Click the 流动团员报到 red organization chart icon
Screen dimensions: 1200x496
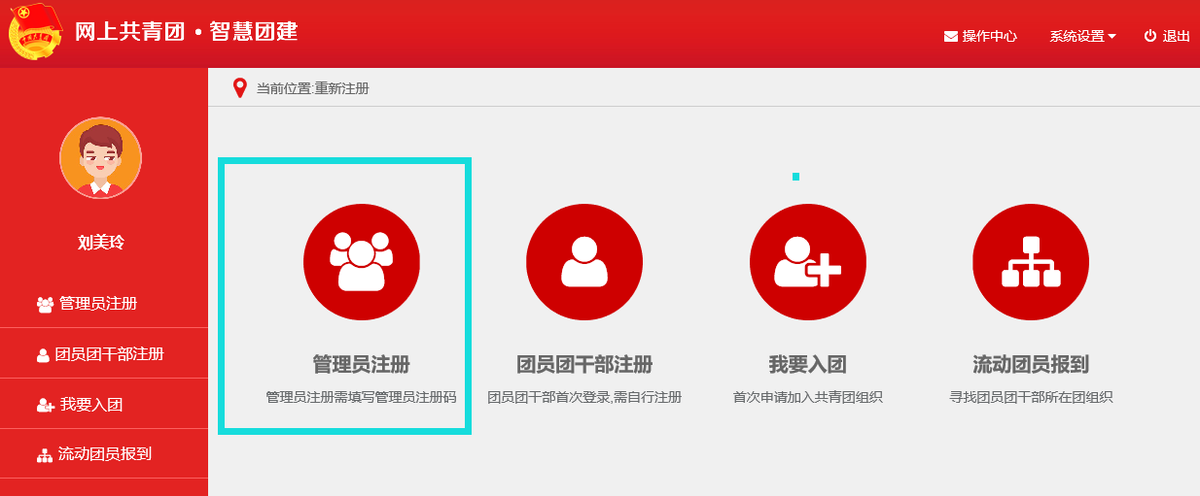click(1031, 262)
